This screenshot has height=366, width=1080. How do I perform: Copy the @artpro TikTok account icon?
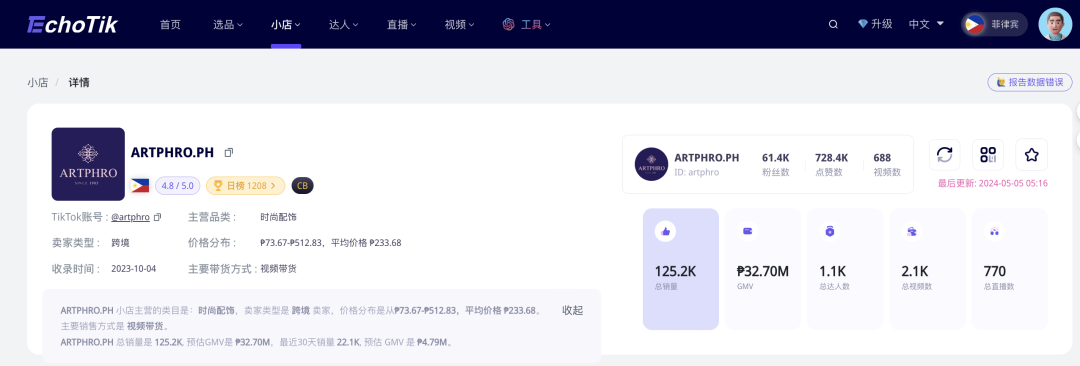[x=158, y=217]
